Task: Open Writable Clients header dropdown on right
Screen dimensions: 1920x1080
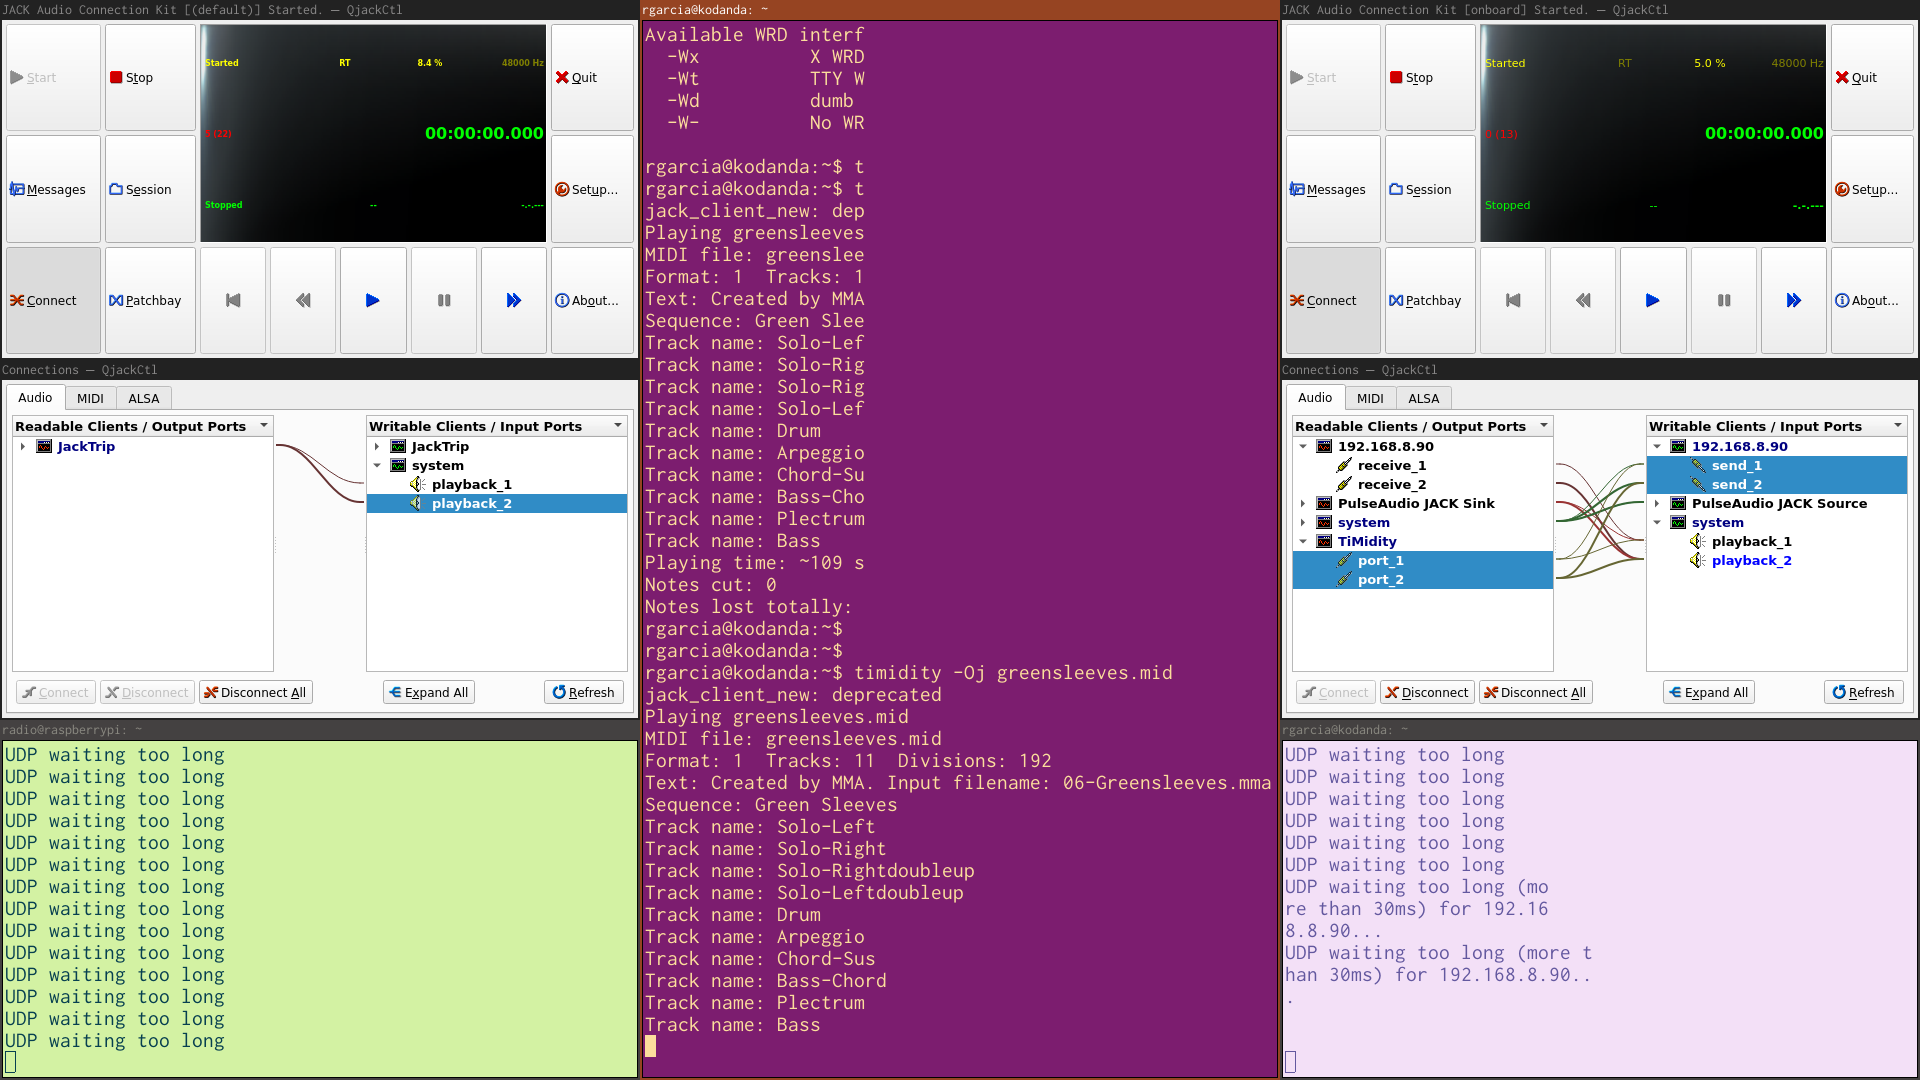Action: click(x=1897, y=426)
